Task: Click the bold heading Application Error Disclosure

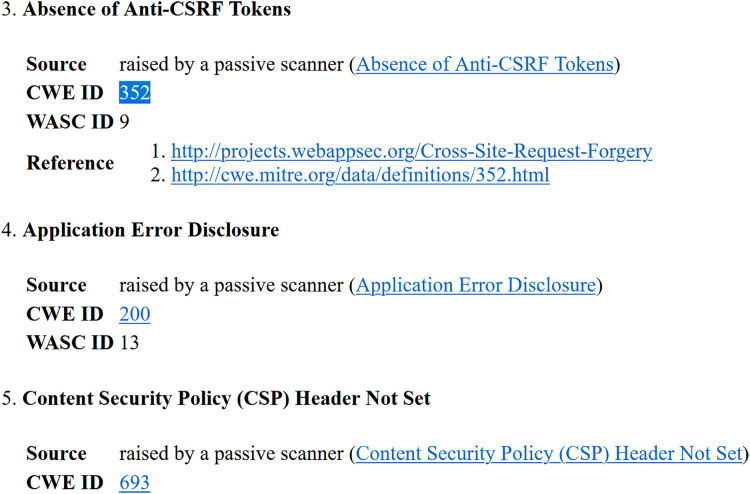Action: tap(151, 230)
